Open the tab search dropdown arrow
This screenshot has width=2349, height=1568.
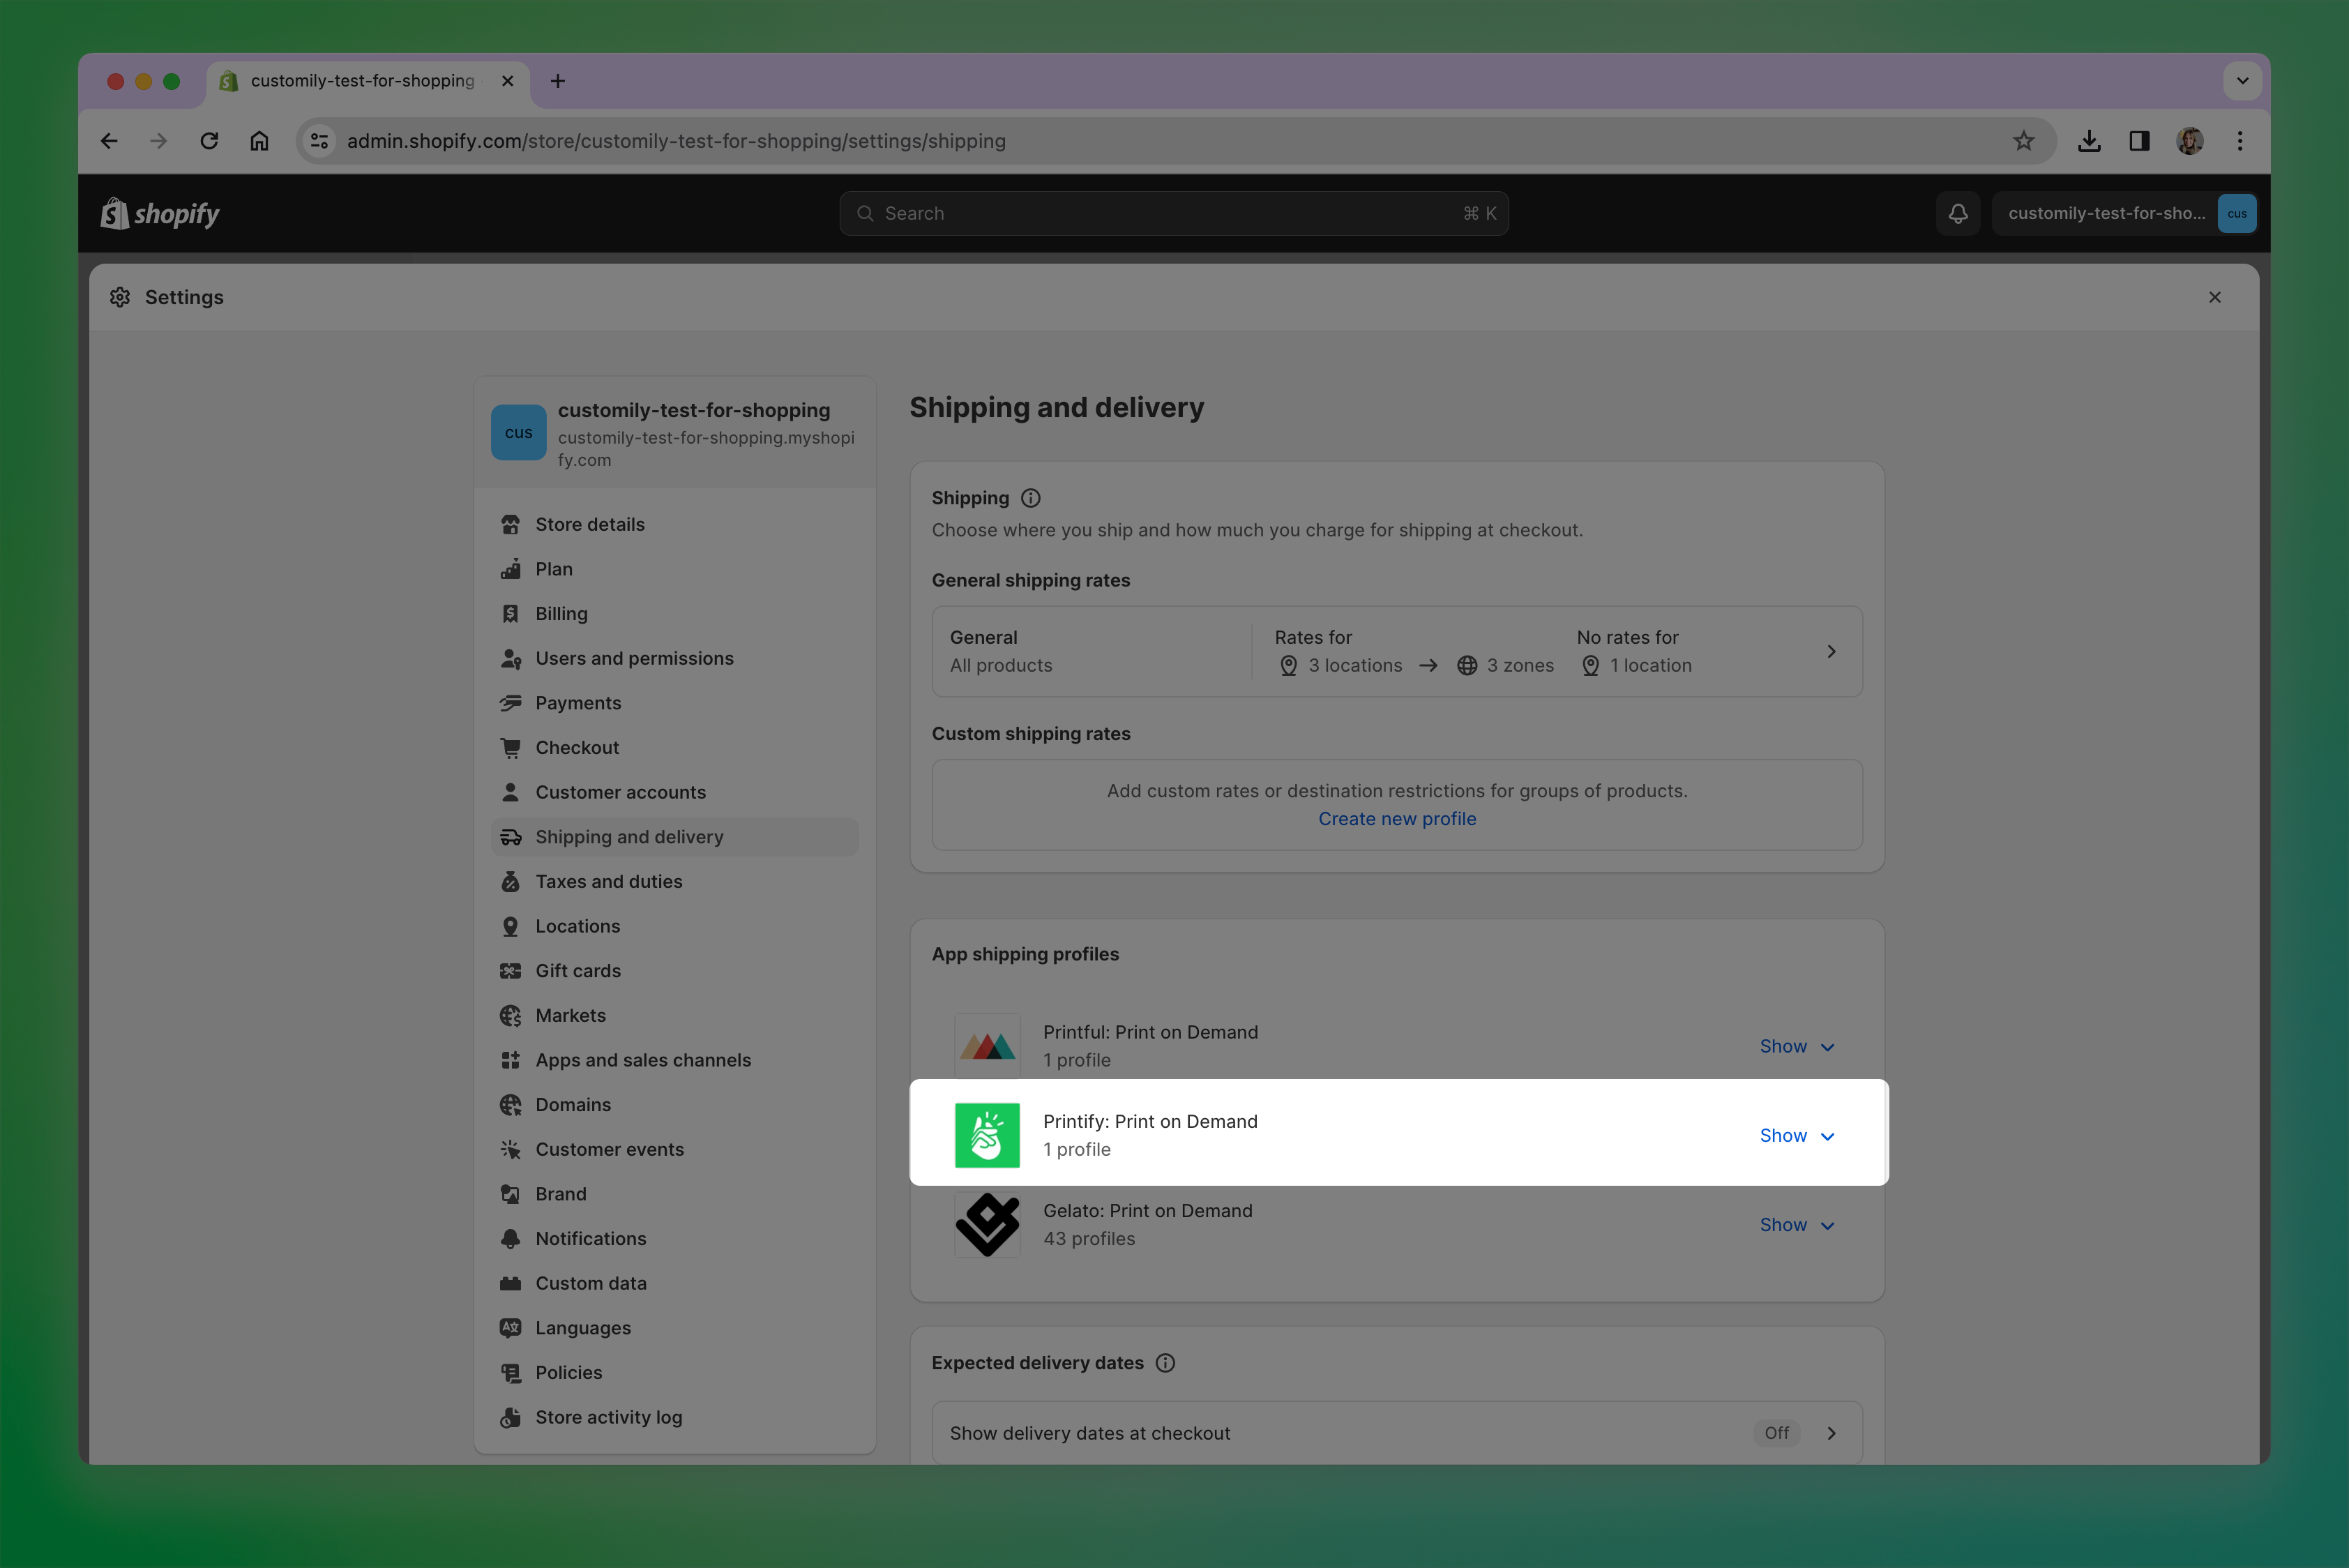click(2242, 81)
